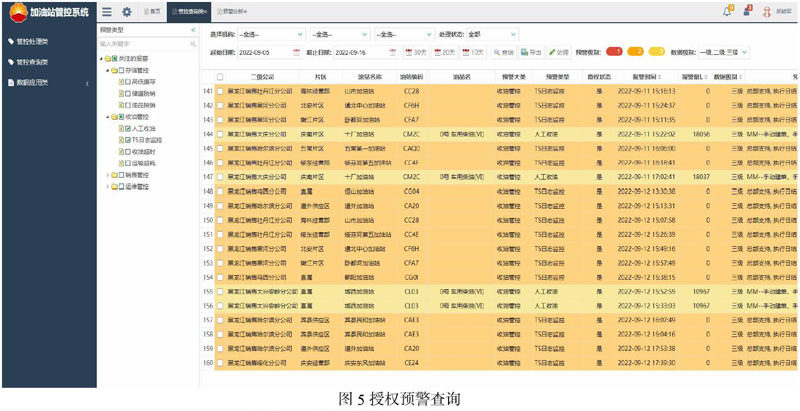Click the hamburger menu icon in header
Screen dimensions: 800x411
pos(107,12)
